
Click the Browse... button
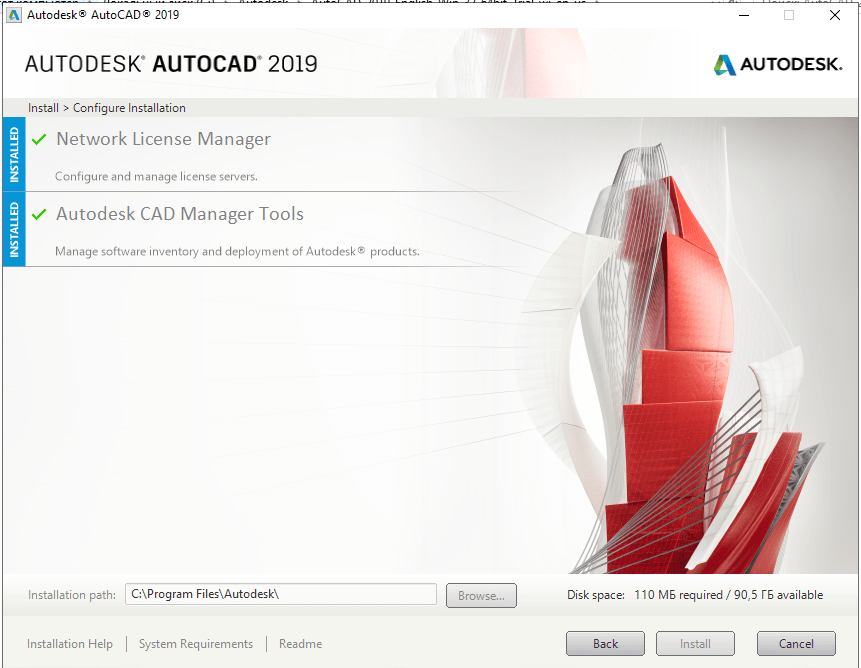point(481,596)
